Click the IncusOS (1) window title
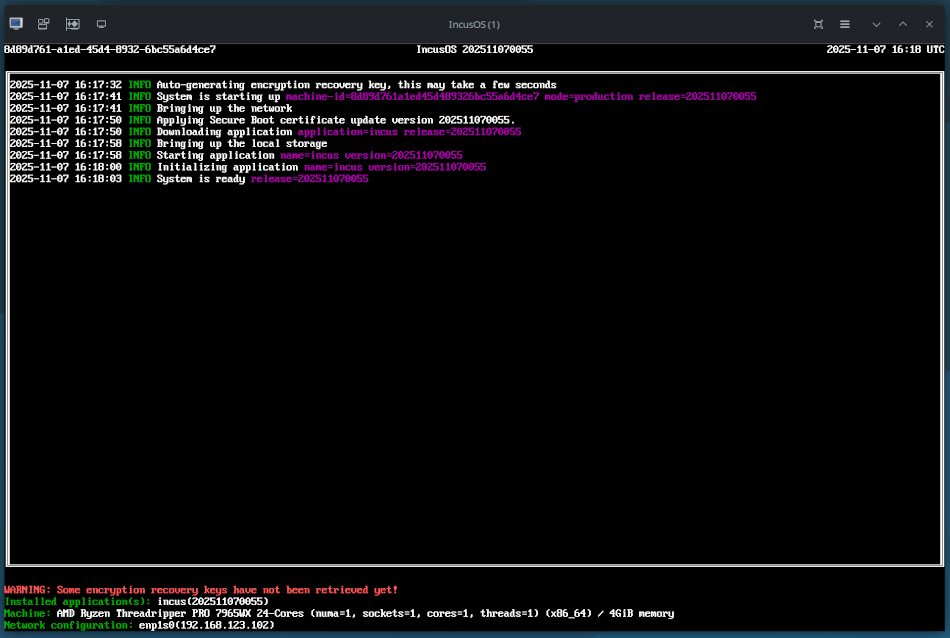The width and height of the screenshot is (950, 638). pyautogui.click(x=474, y=23)
